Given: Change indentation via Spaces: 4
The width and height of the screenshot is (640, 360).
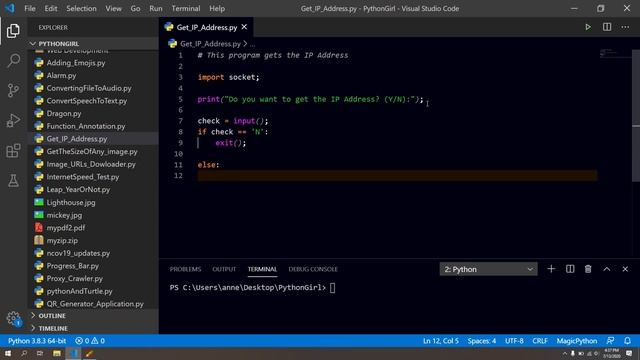Looking at the screenshot, I should coord(482,340).
